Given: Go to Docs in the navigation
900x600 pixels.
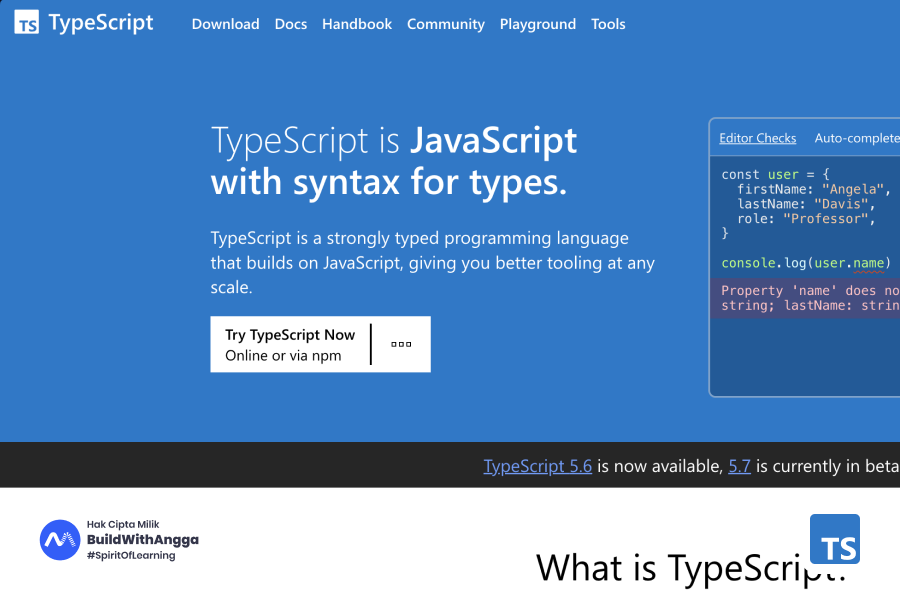Looking at the screenshot, I should click(290, 24).
